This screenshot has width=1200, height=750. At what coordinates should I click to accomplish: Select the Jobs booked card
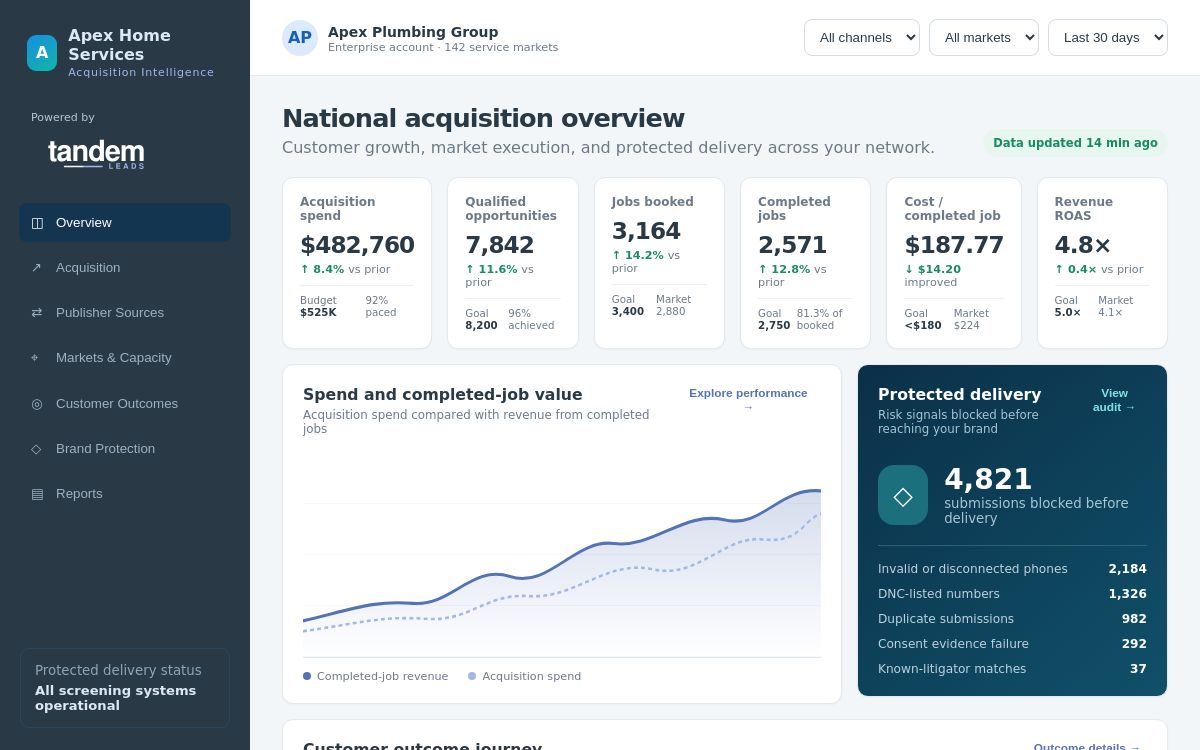pyautogui.click(x=659, y=263)
